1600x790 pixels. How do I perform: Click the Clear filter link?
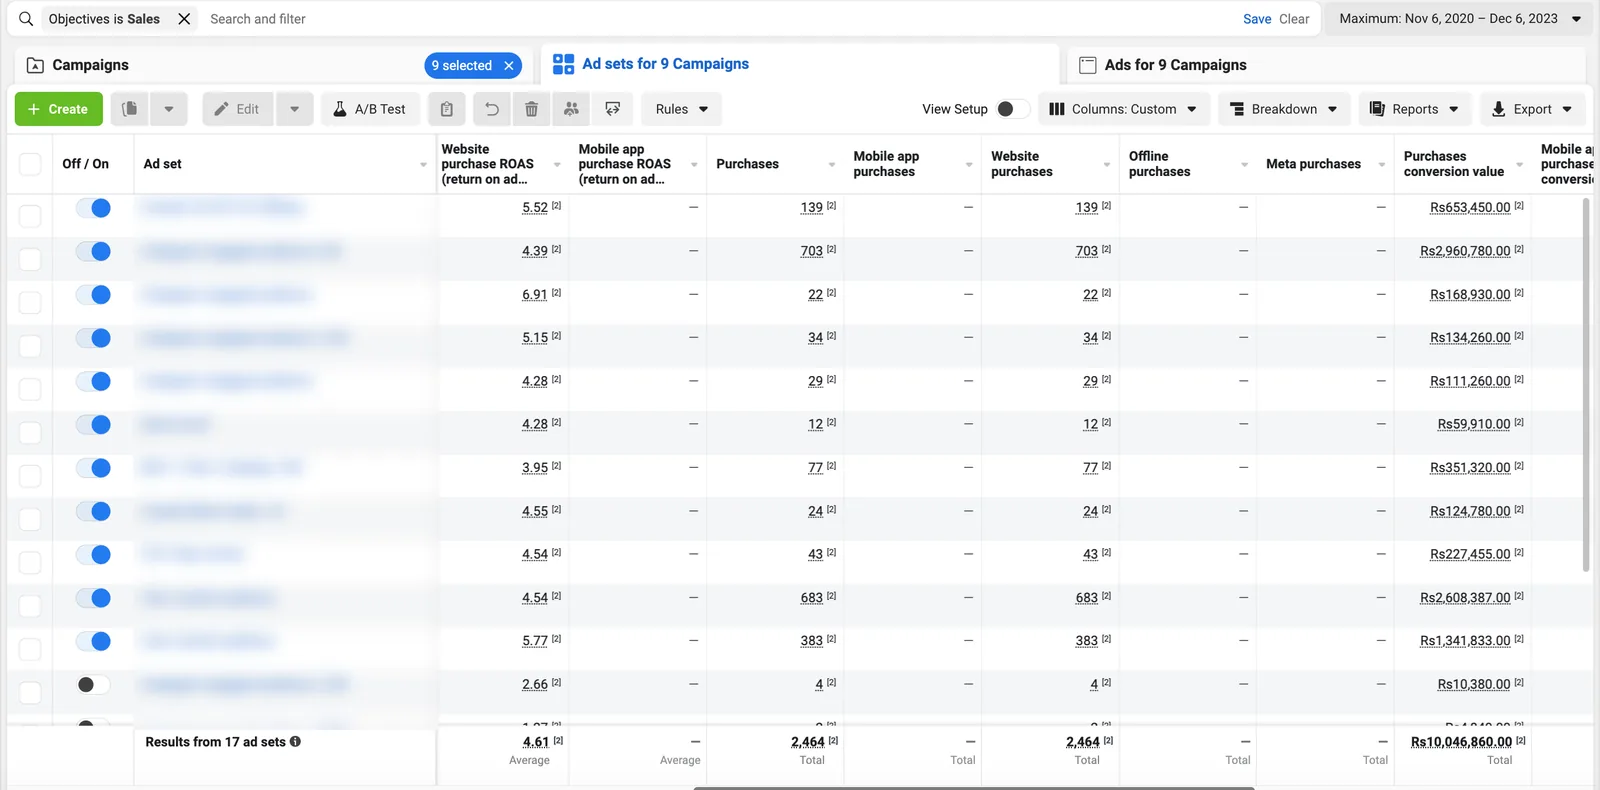1294,19
